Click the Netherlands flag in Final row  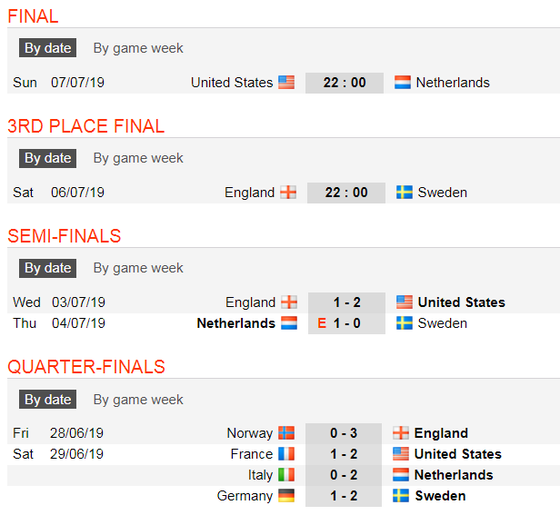point(402,82)
